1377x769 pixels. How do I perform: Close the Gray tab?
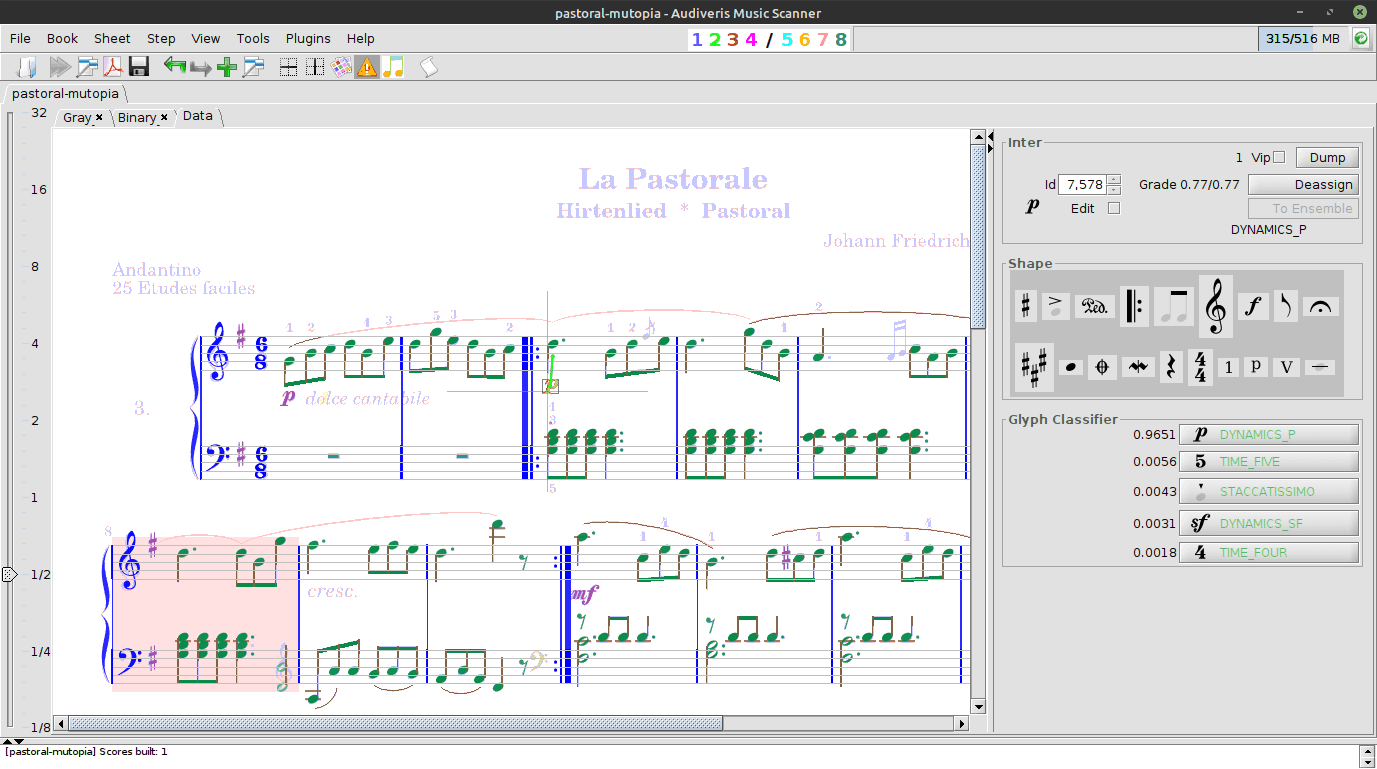point(99,117)
